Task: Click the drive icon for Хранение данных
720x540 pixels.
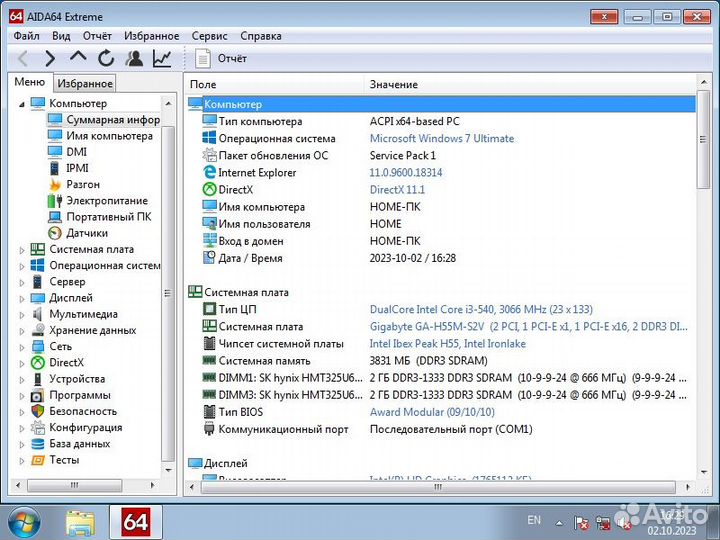Action: pos(38,330)
